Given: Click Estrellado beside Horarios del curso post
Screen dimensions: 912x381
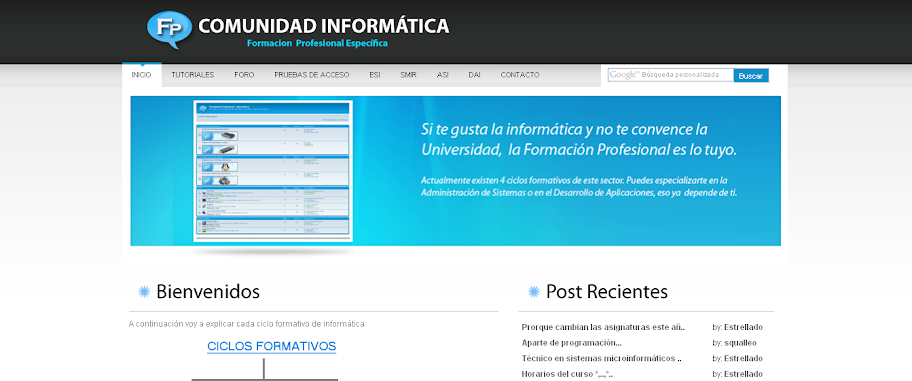Looking at the screenshot, I should [x=743, y=374].
